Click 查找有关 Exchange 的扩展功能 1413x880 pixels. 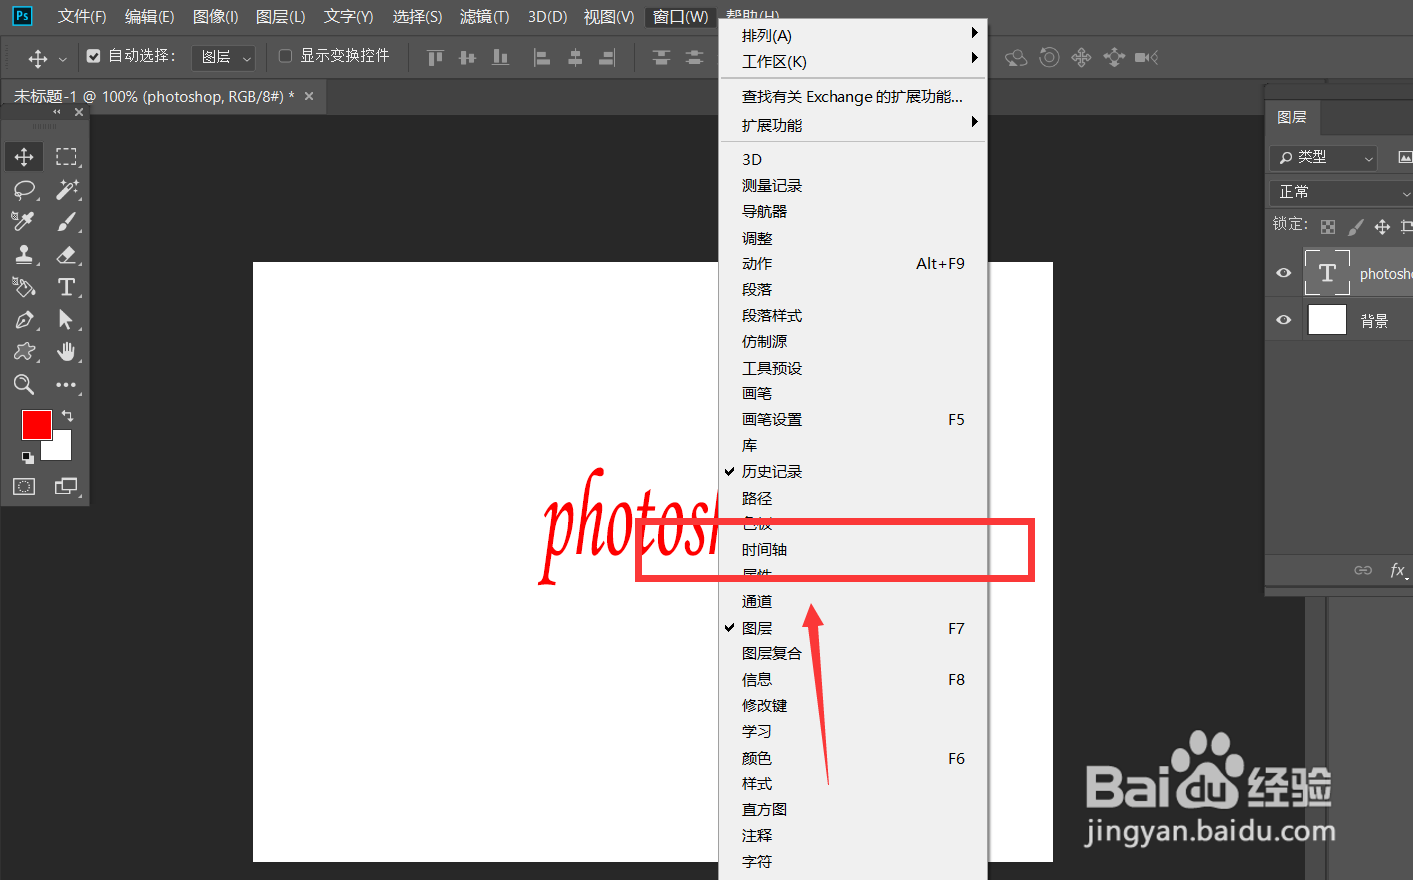[853, 97]
